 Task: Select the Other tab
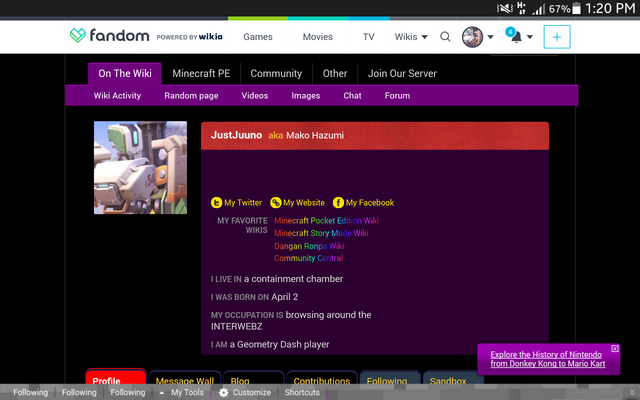(335, 73)
